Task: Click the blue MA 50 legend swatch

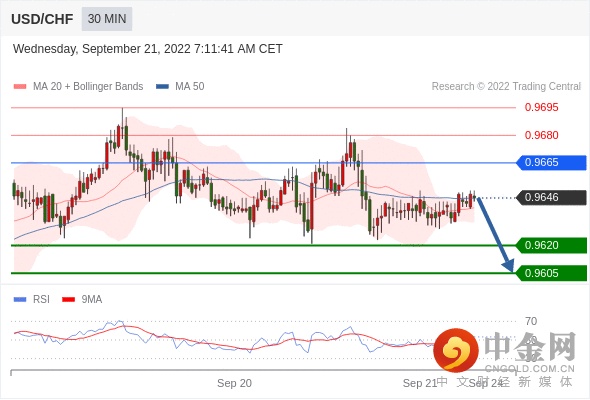Action: 162,87
